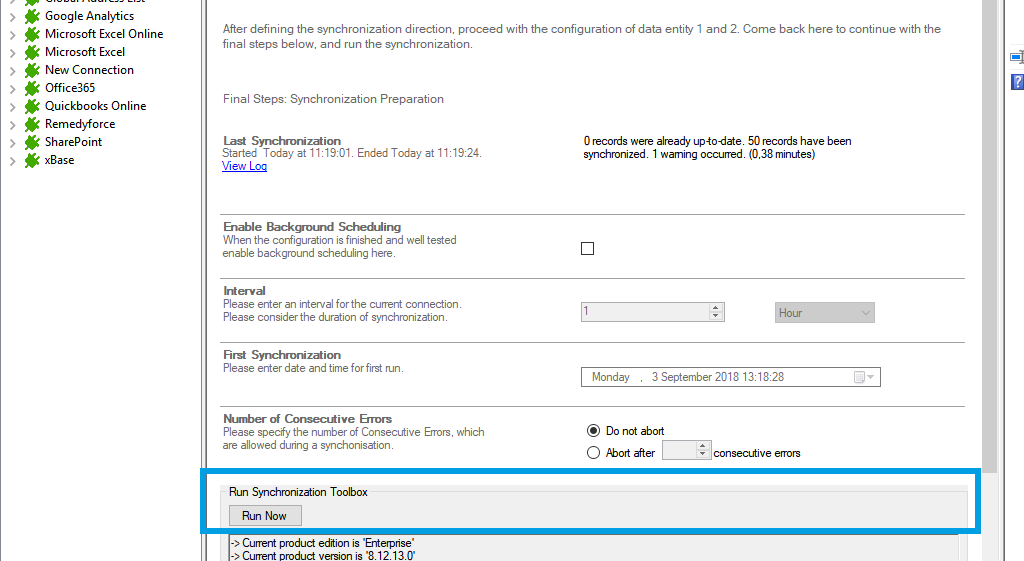Click the blue question mark help icon
1024x561 pixels.
1017,82
